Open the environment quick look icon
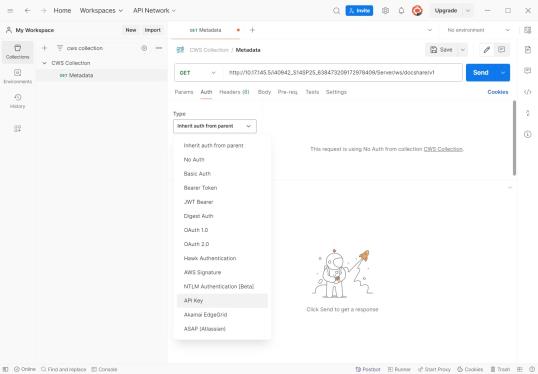This screenshot has width=538, height=374. [527, 30]
